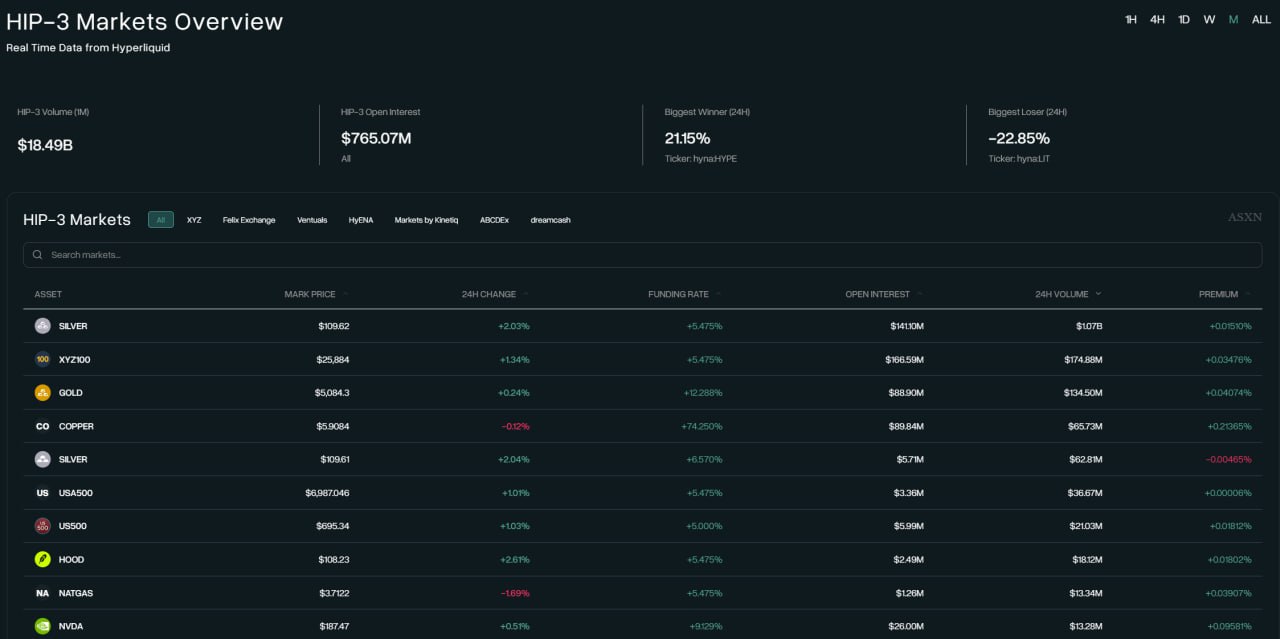Viewport: 1280px width, 639px height.
Task: Switch the timeframe to 1H
Action: [x=1131, y=19]
